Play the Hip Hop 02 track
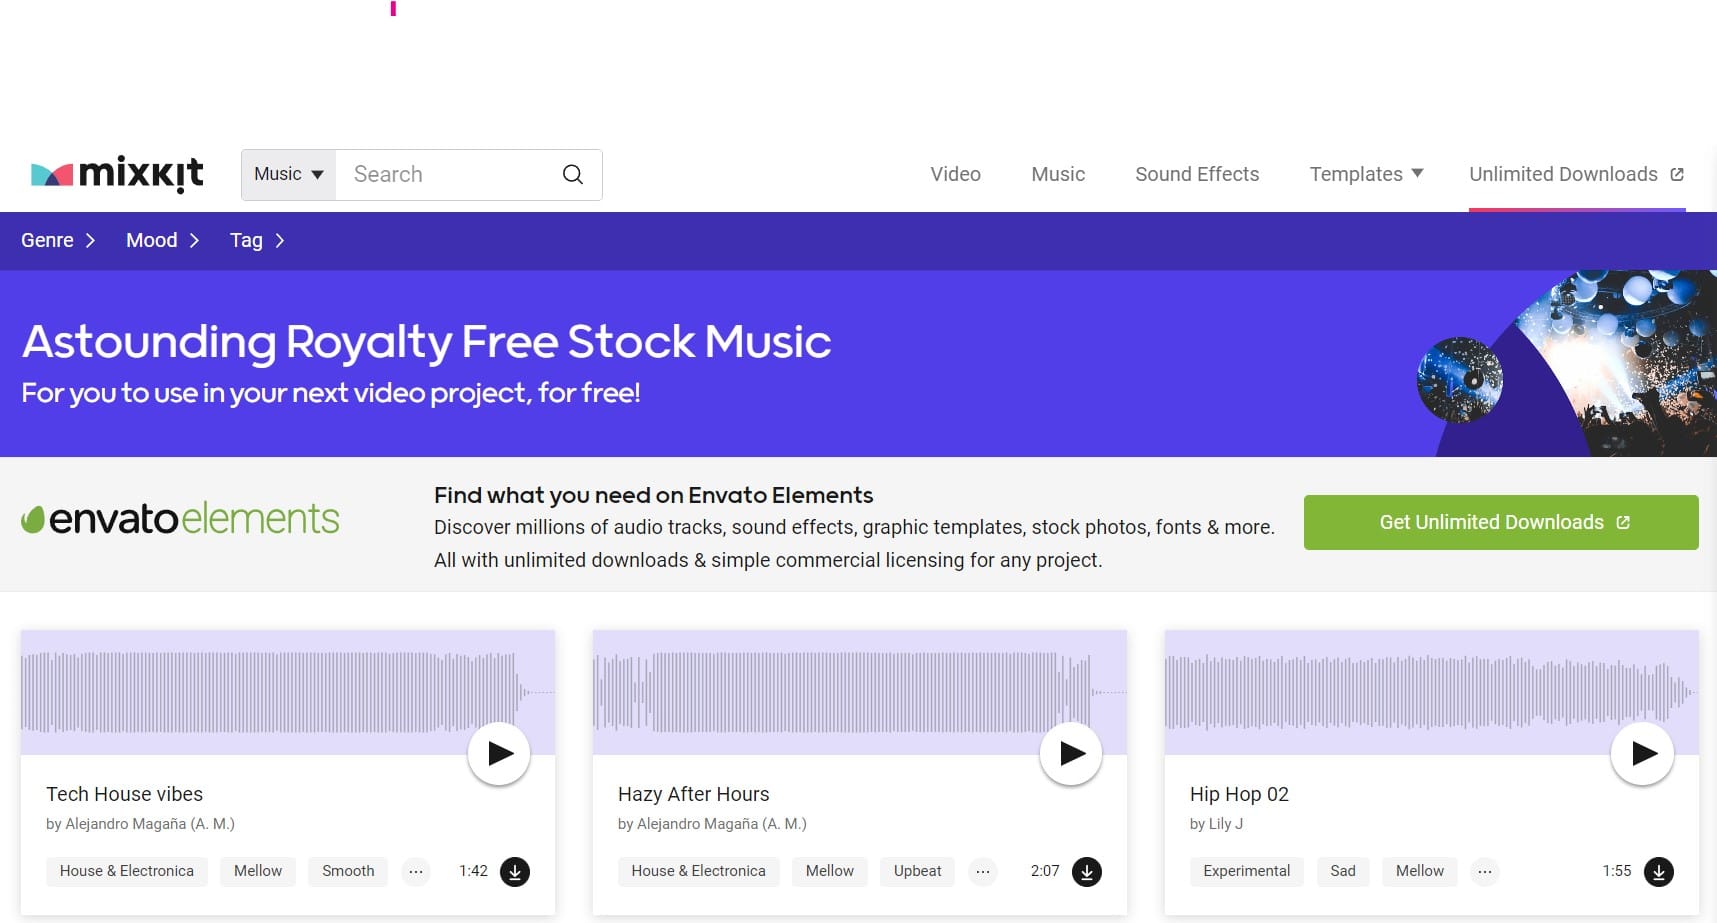The width and height of the screenshot is (1717, 923). tap(1642, 753)
